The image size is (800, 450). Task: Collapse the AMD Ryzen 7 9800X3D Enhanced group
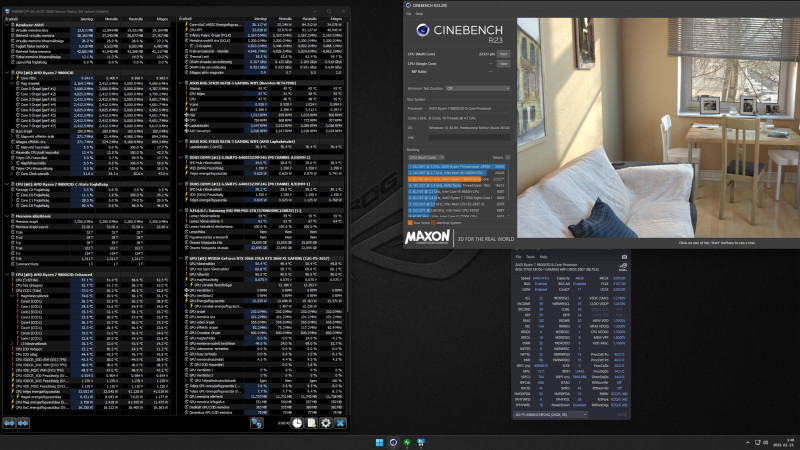[x=7, y=274]
